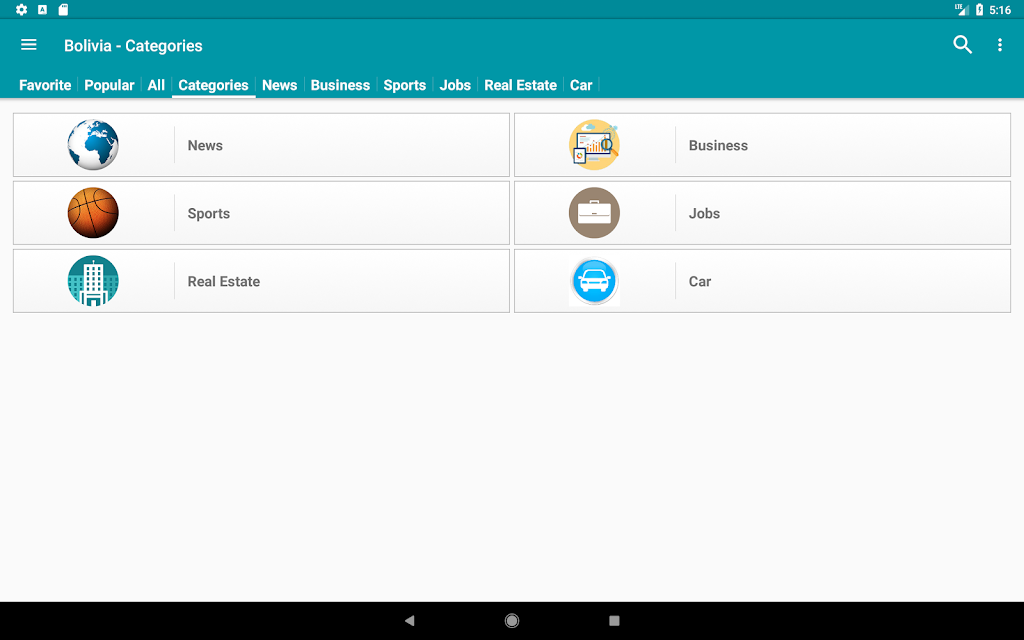
Task: Click the building Real Estate icon
Action: pos(93,281)
